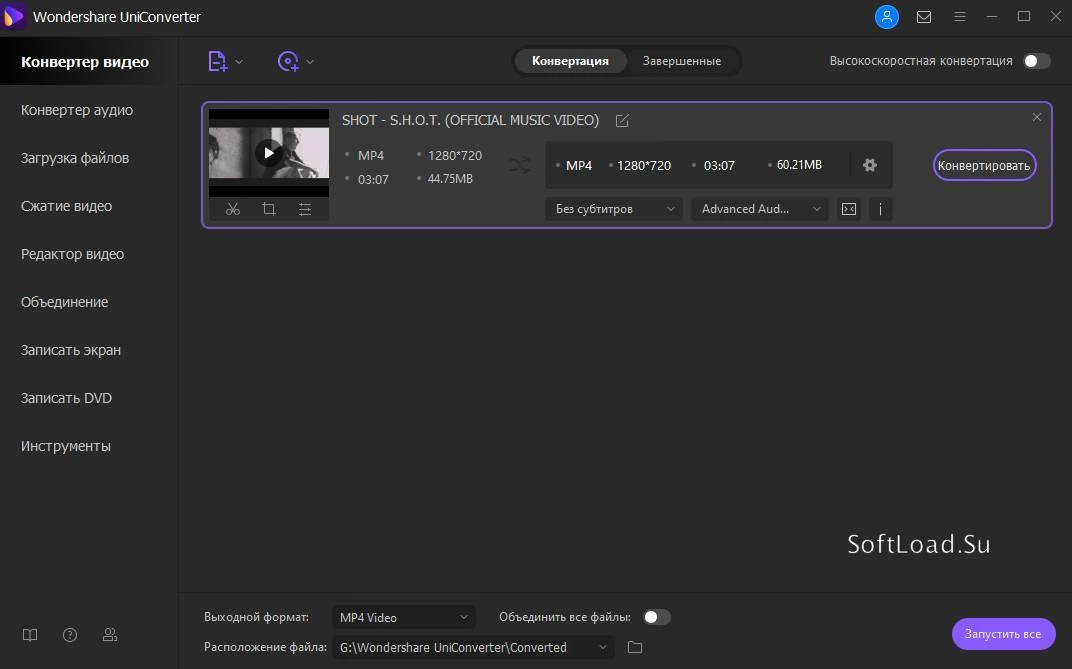The image size is (1072, 669).
Task: Open Инструменты section
Action: point(66,446)
